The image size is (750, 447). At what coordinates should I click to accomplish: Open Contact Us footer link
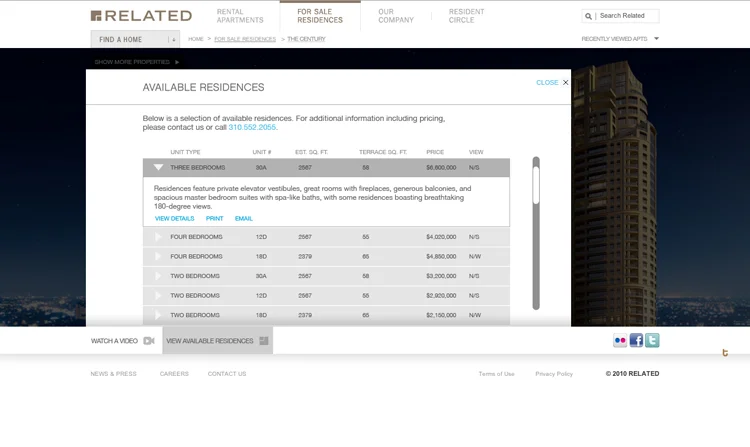227,374
